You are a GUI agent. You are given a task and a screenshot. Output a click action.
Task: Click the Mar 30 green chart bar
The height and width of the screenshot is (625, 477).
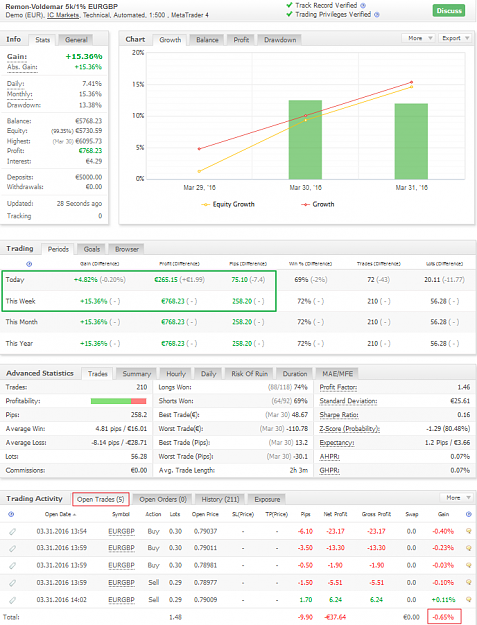point(305,140)
